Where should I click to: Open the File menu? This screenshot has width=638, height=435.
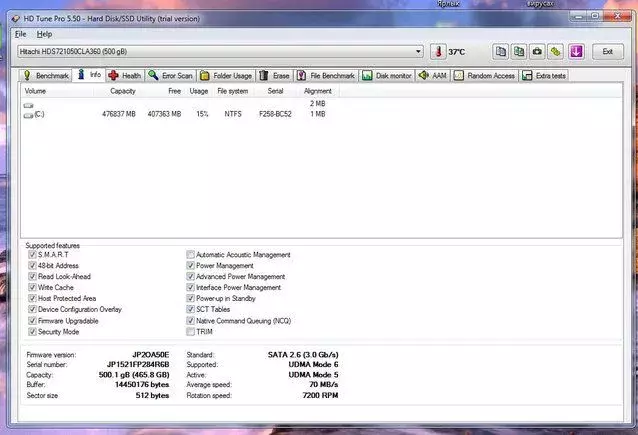coord(20,34)
